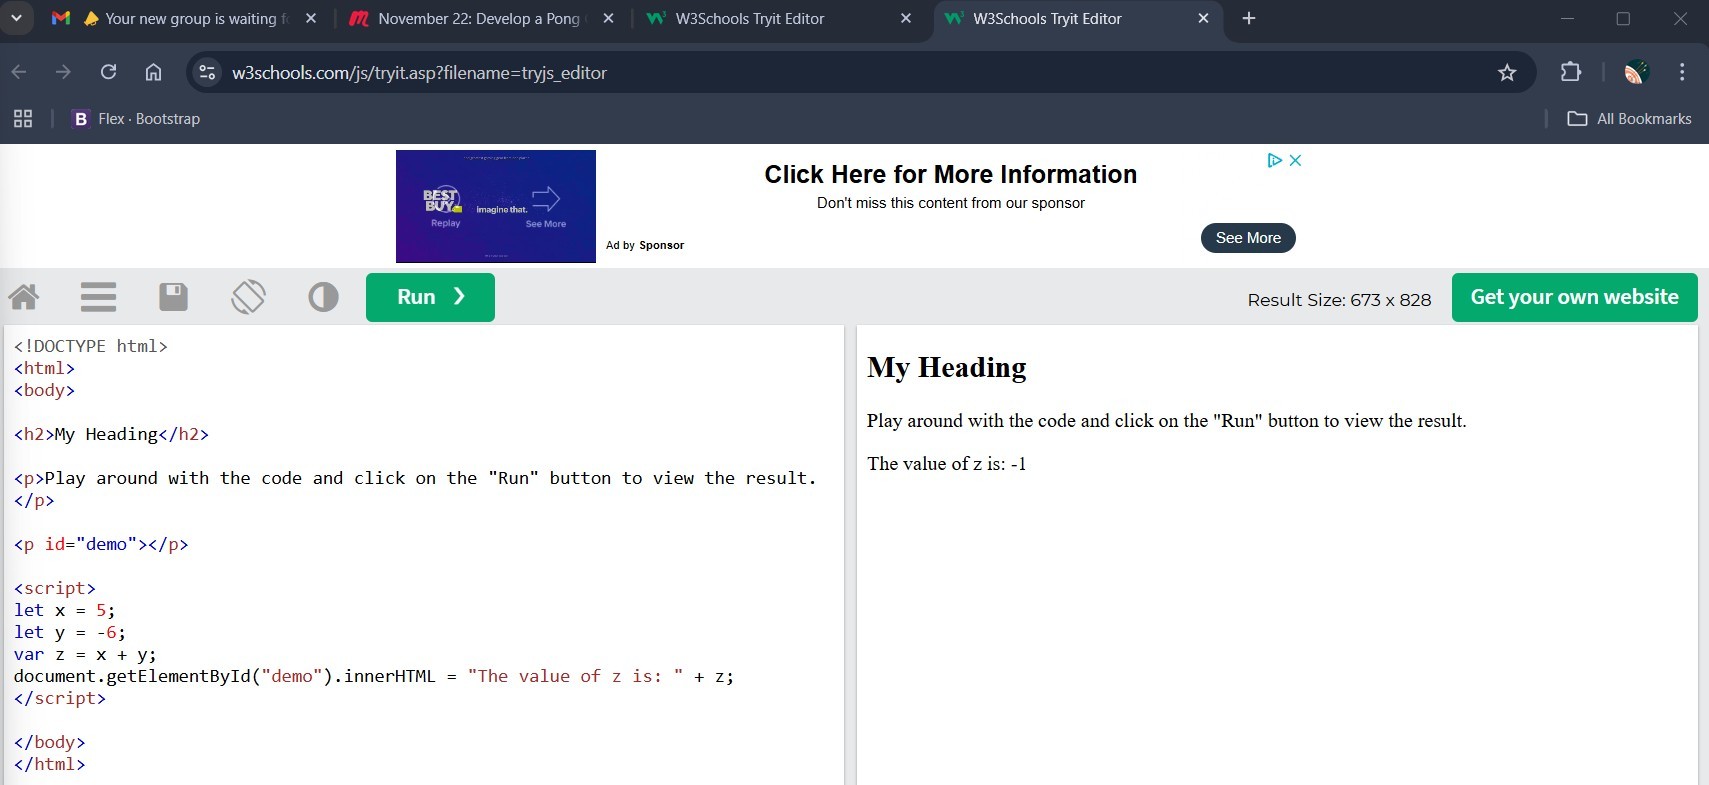Screen dimensions: 1709x785
Task: Click 'Click Here for More Information' headline
Action: click(950, 174)
